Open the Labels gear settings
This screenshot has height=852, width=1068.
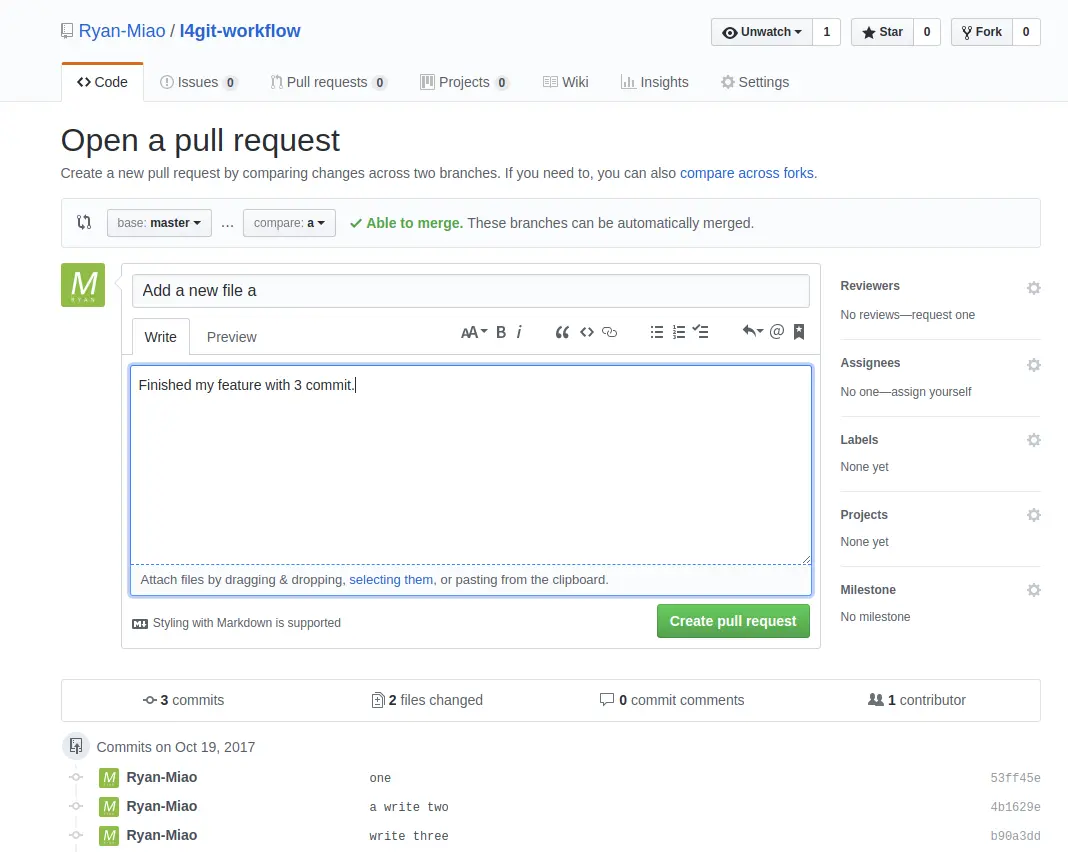1033,440
